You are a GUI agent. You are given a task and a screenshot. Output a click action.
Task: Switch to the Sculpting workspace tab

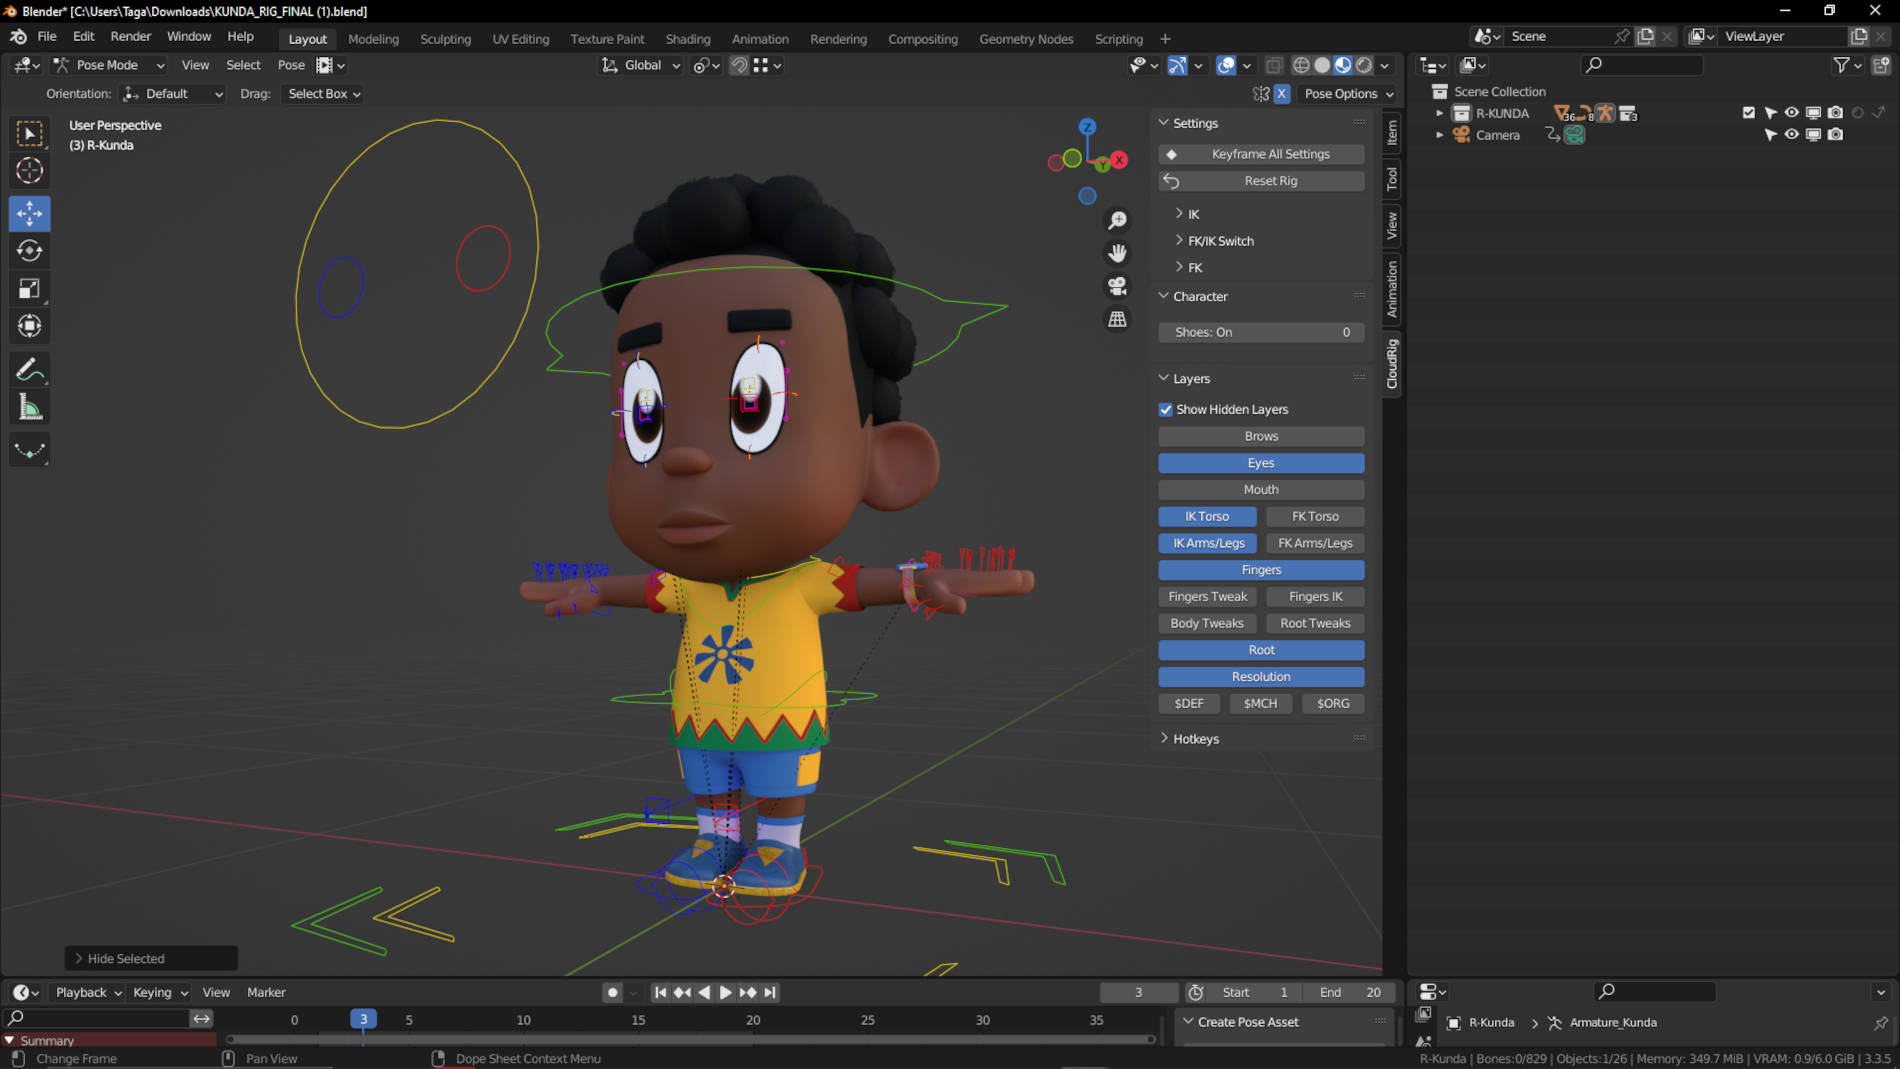445,39
